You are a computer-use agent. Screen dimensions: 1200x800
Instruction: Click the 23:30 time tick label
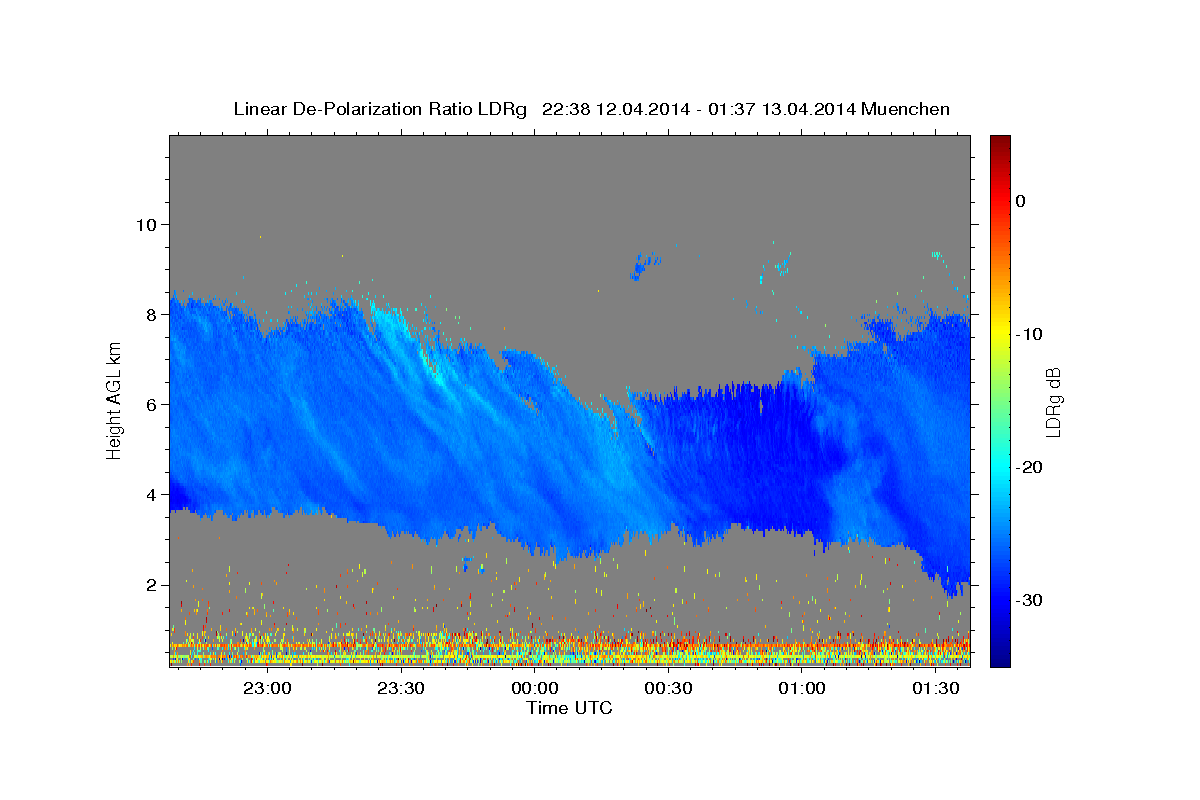pos(401,688)
